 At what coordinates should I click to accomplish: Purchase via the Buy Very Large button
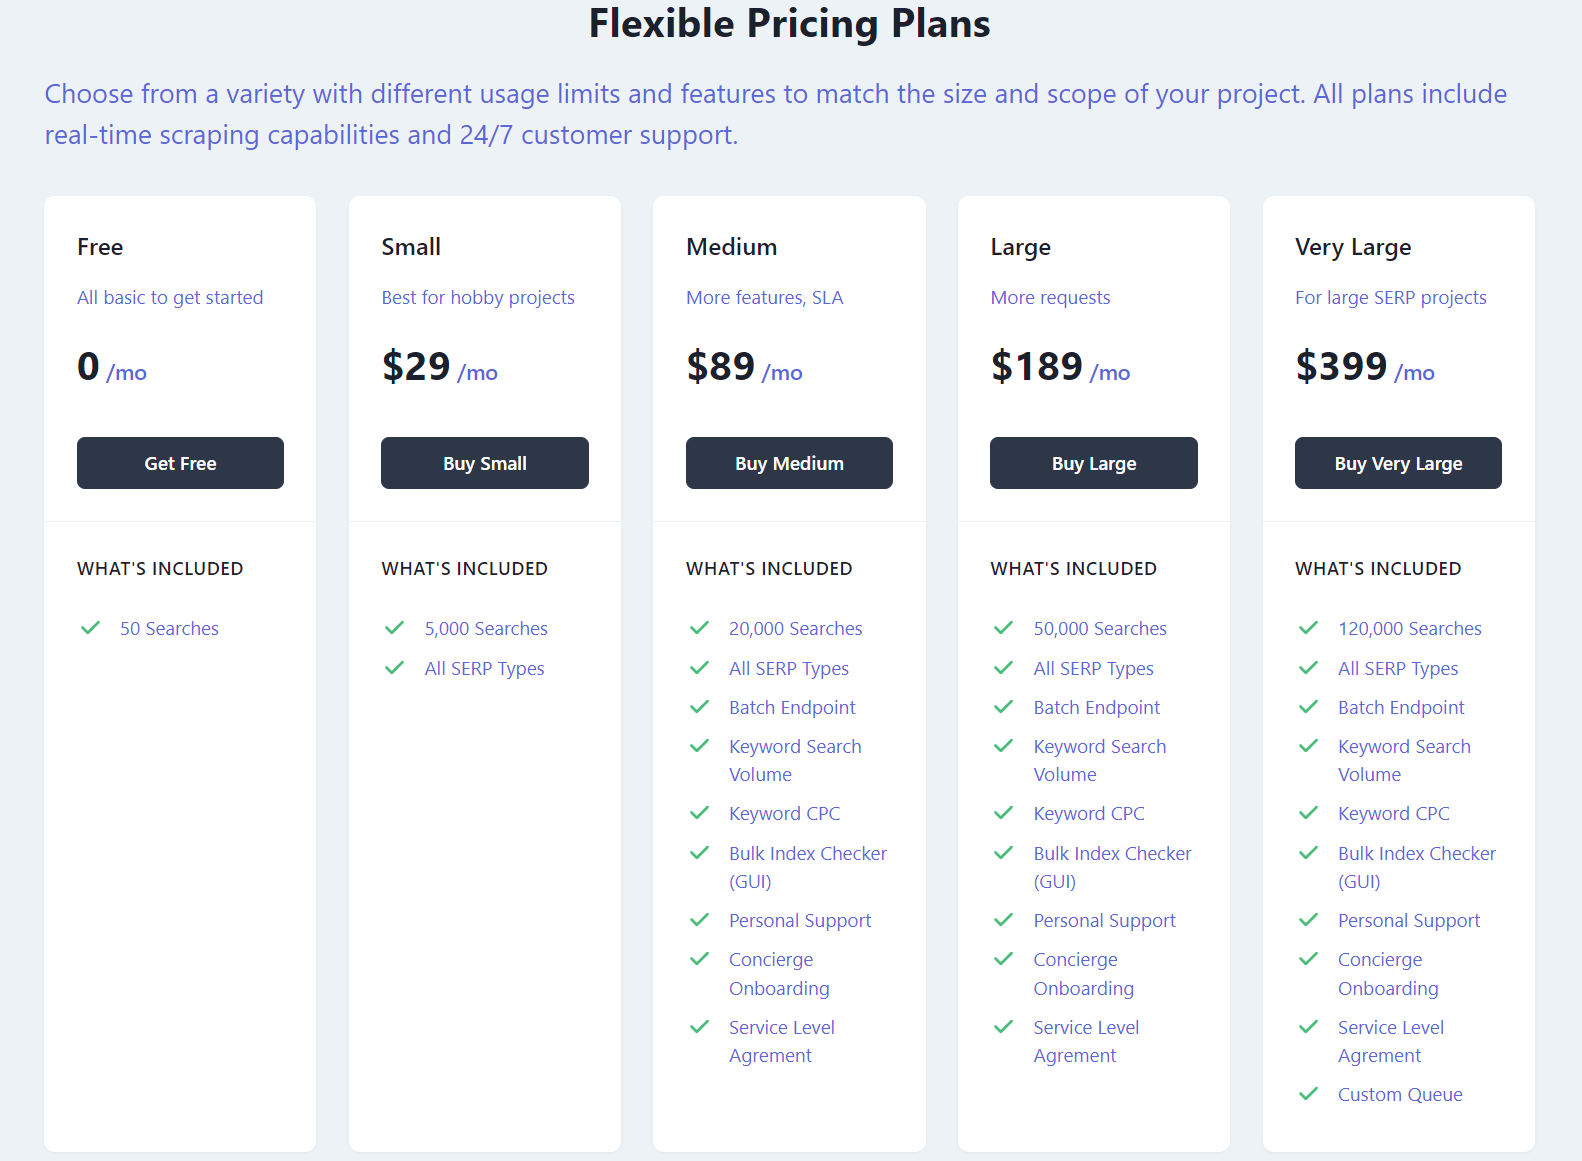pyautogui.click(x=1398, y=463)
